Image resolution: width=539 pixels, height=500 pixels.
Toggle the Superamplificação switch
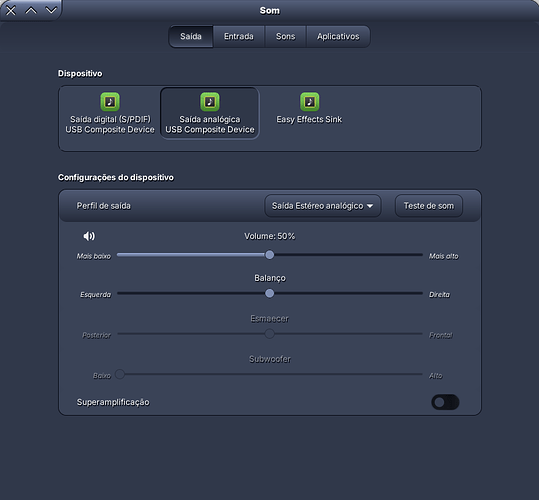click(446, 402)
